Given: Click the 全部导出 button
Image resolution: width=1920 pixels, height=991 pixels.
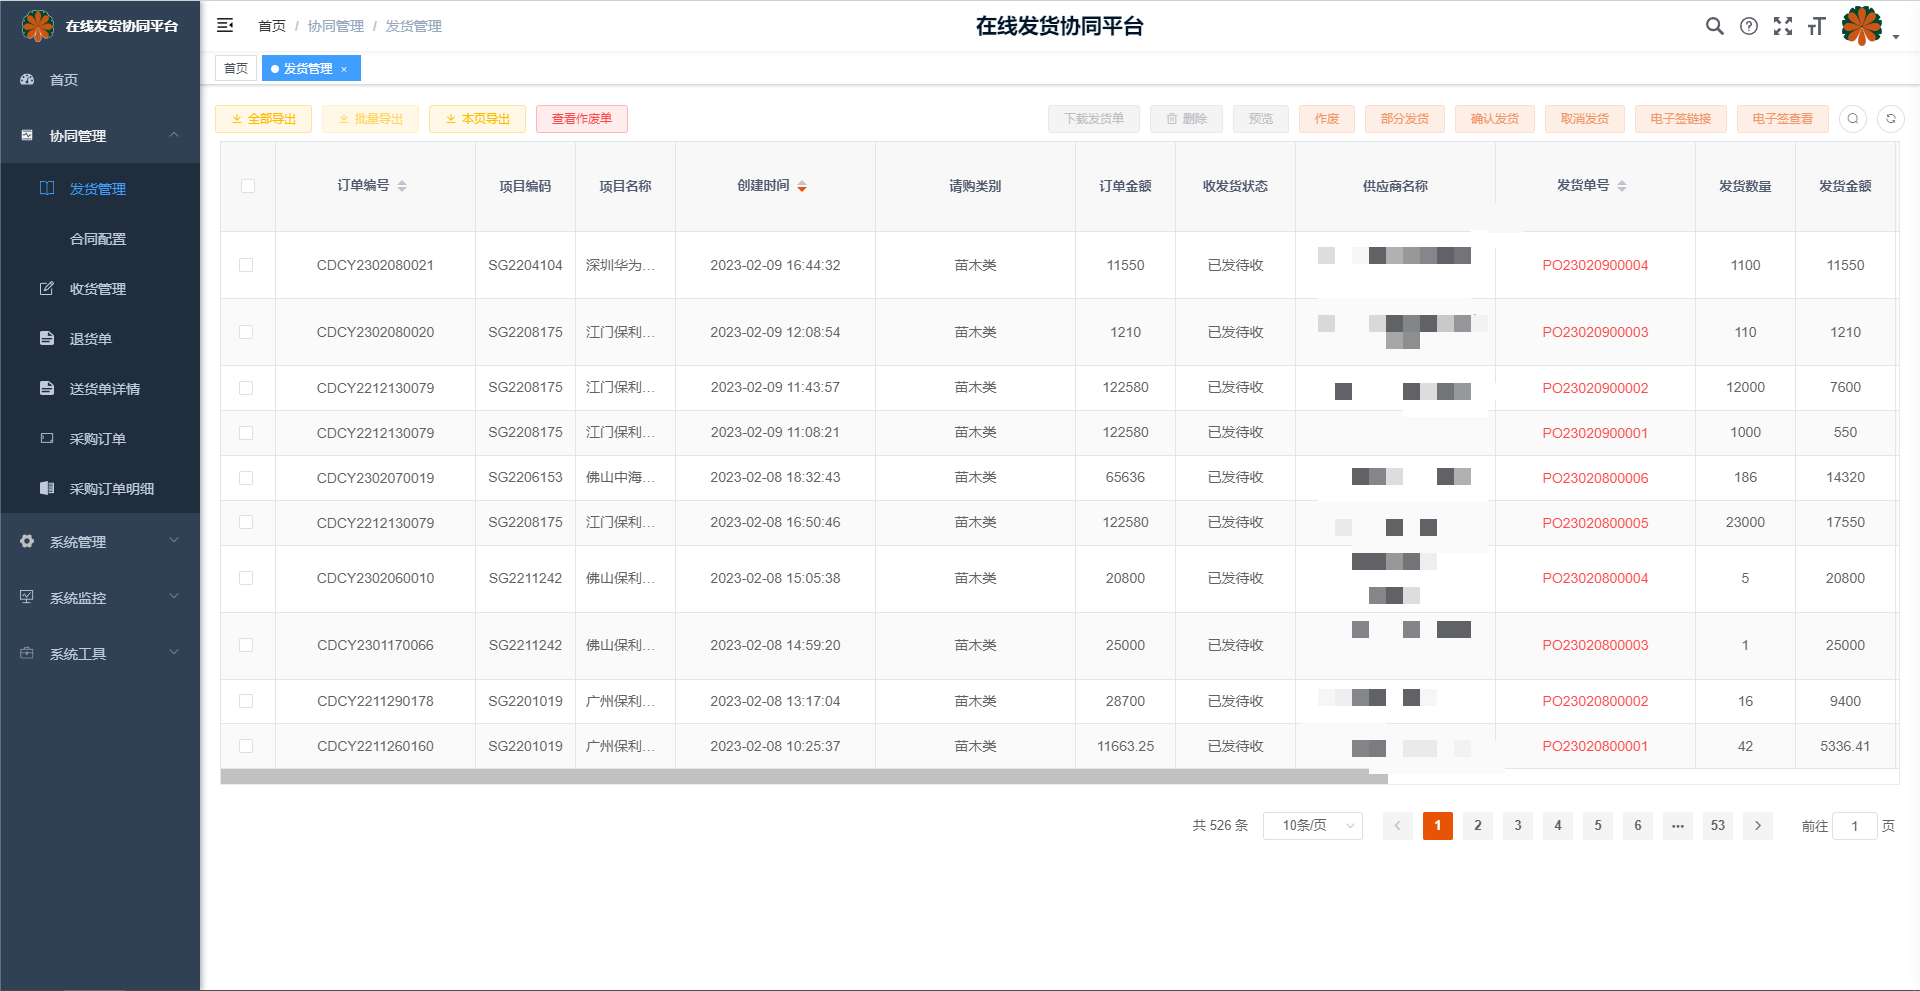Looking at the screenshot, I should 263,119.
